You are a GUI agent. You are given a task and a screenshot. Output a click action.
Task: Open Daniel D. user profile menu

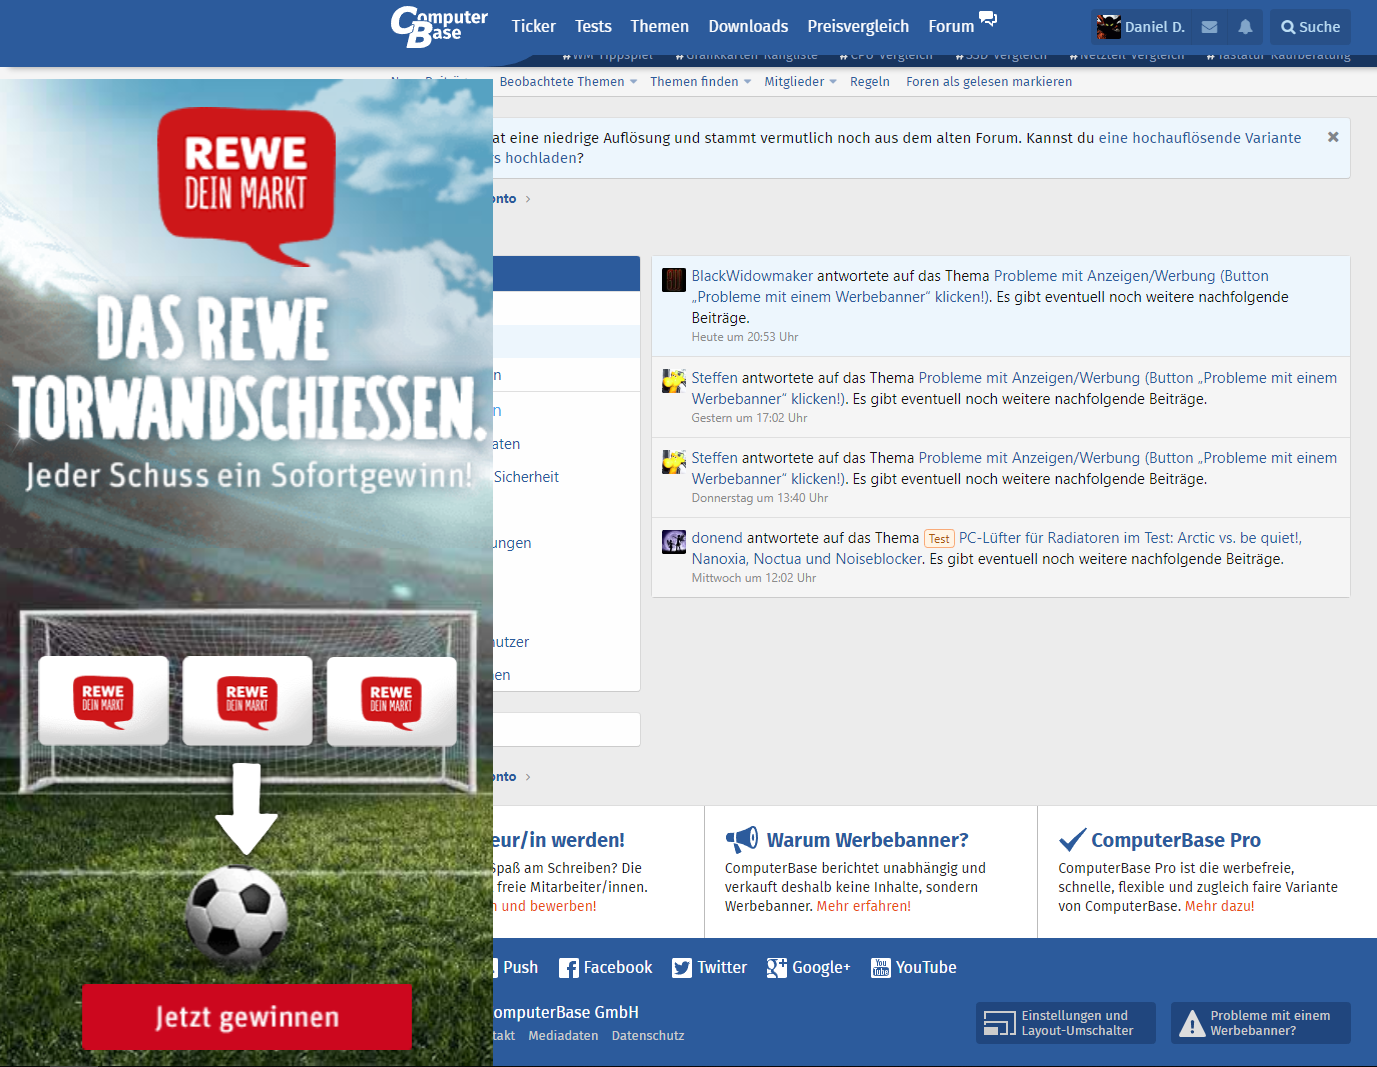(x=1140, y=27)
